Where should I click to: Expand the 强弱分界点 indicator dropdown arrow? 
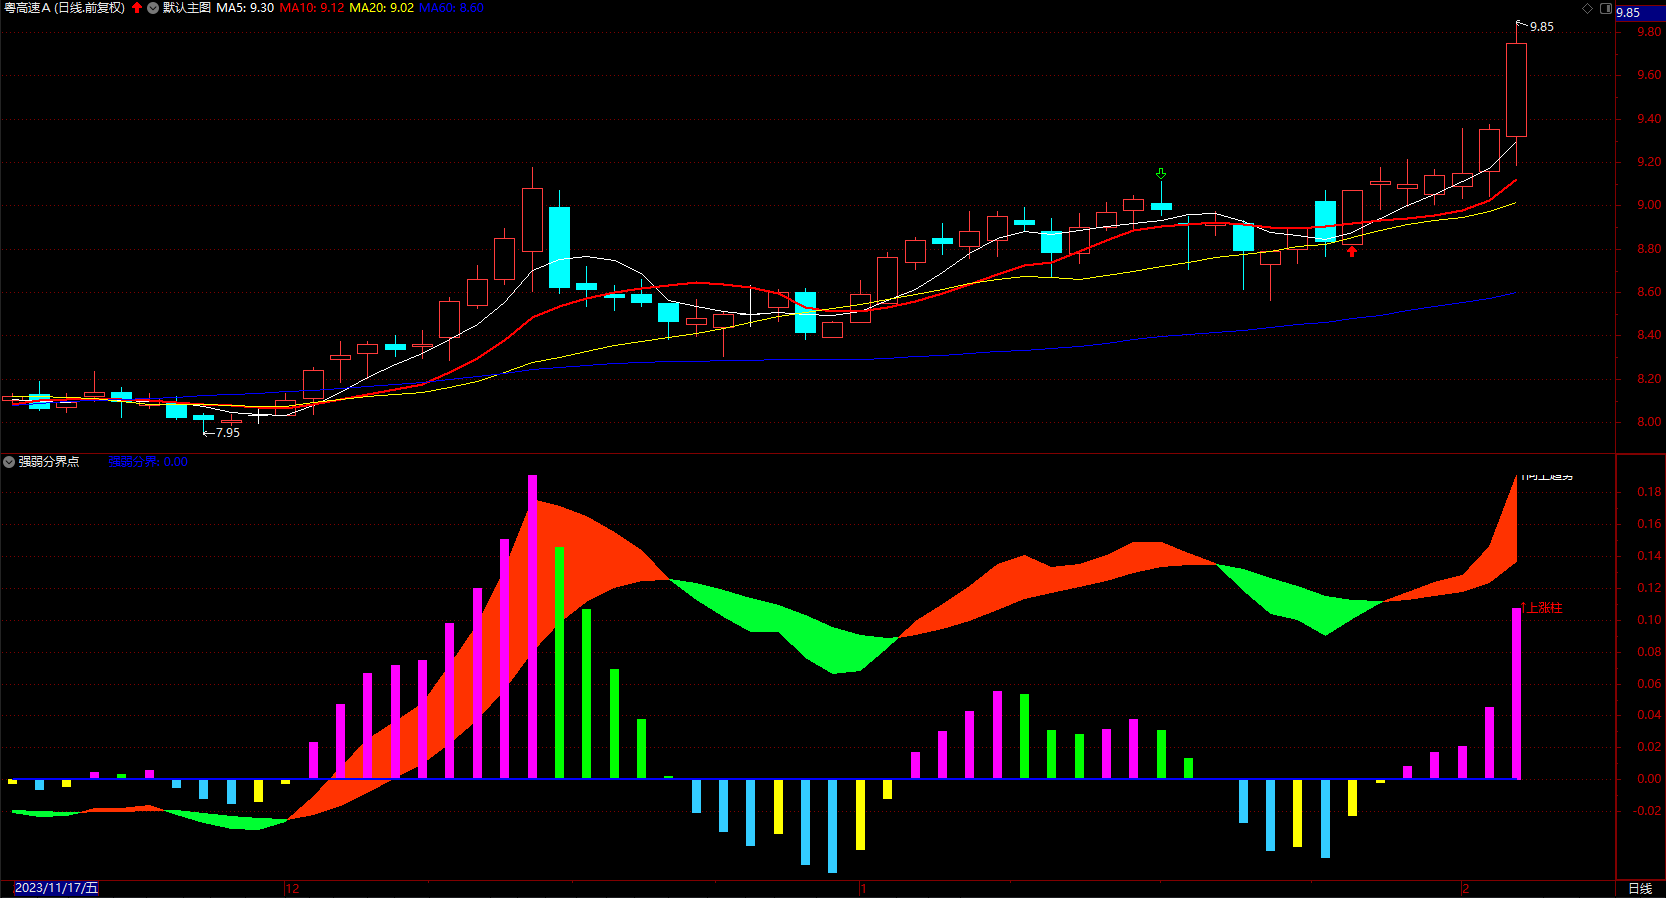coord(9,462)
